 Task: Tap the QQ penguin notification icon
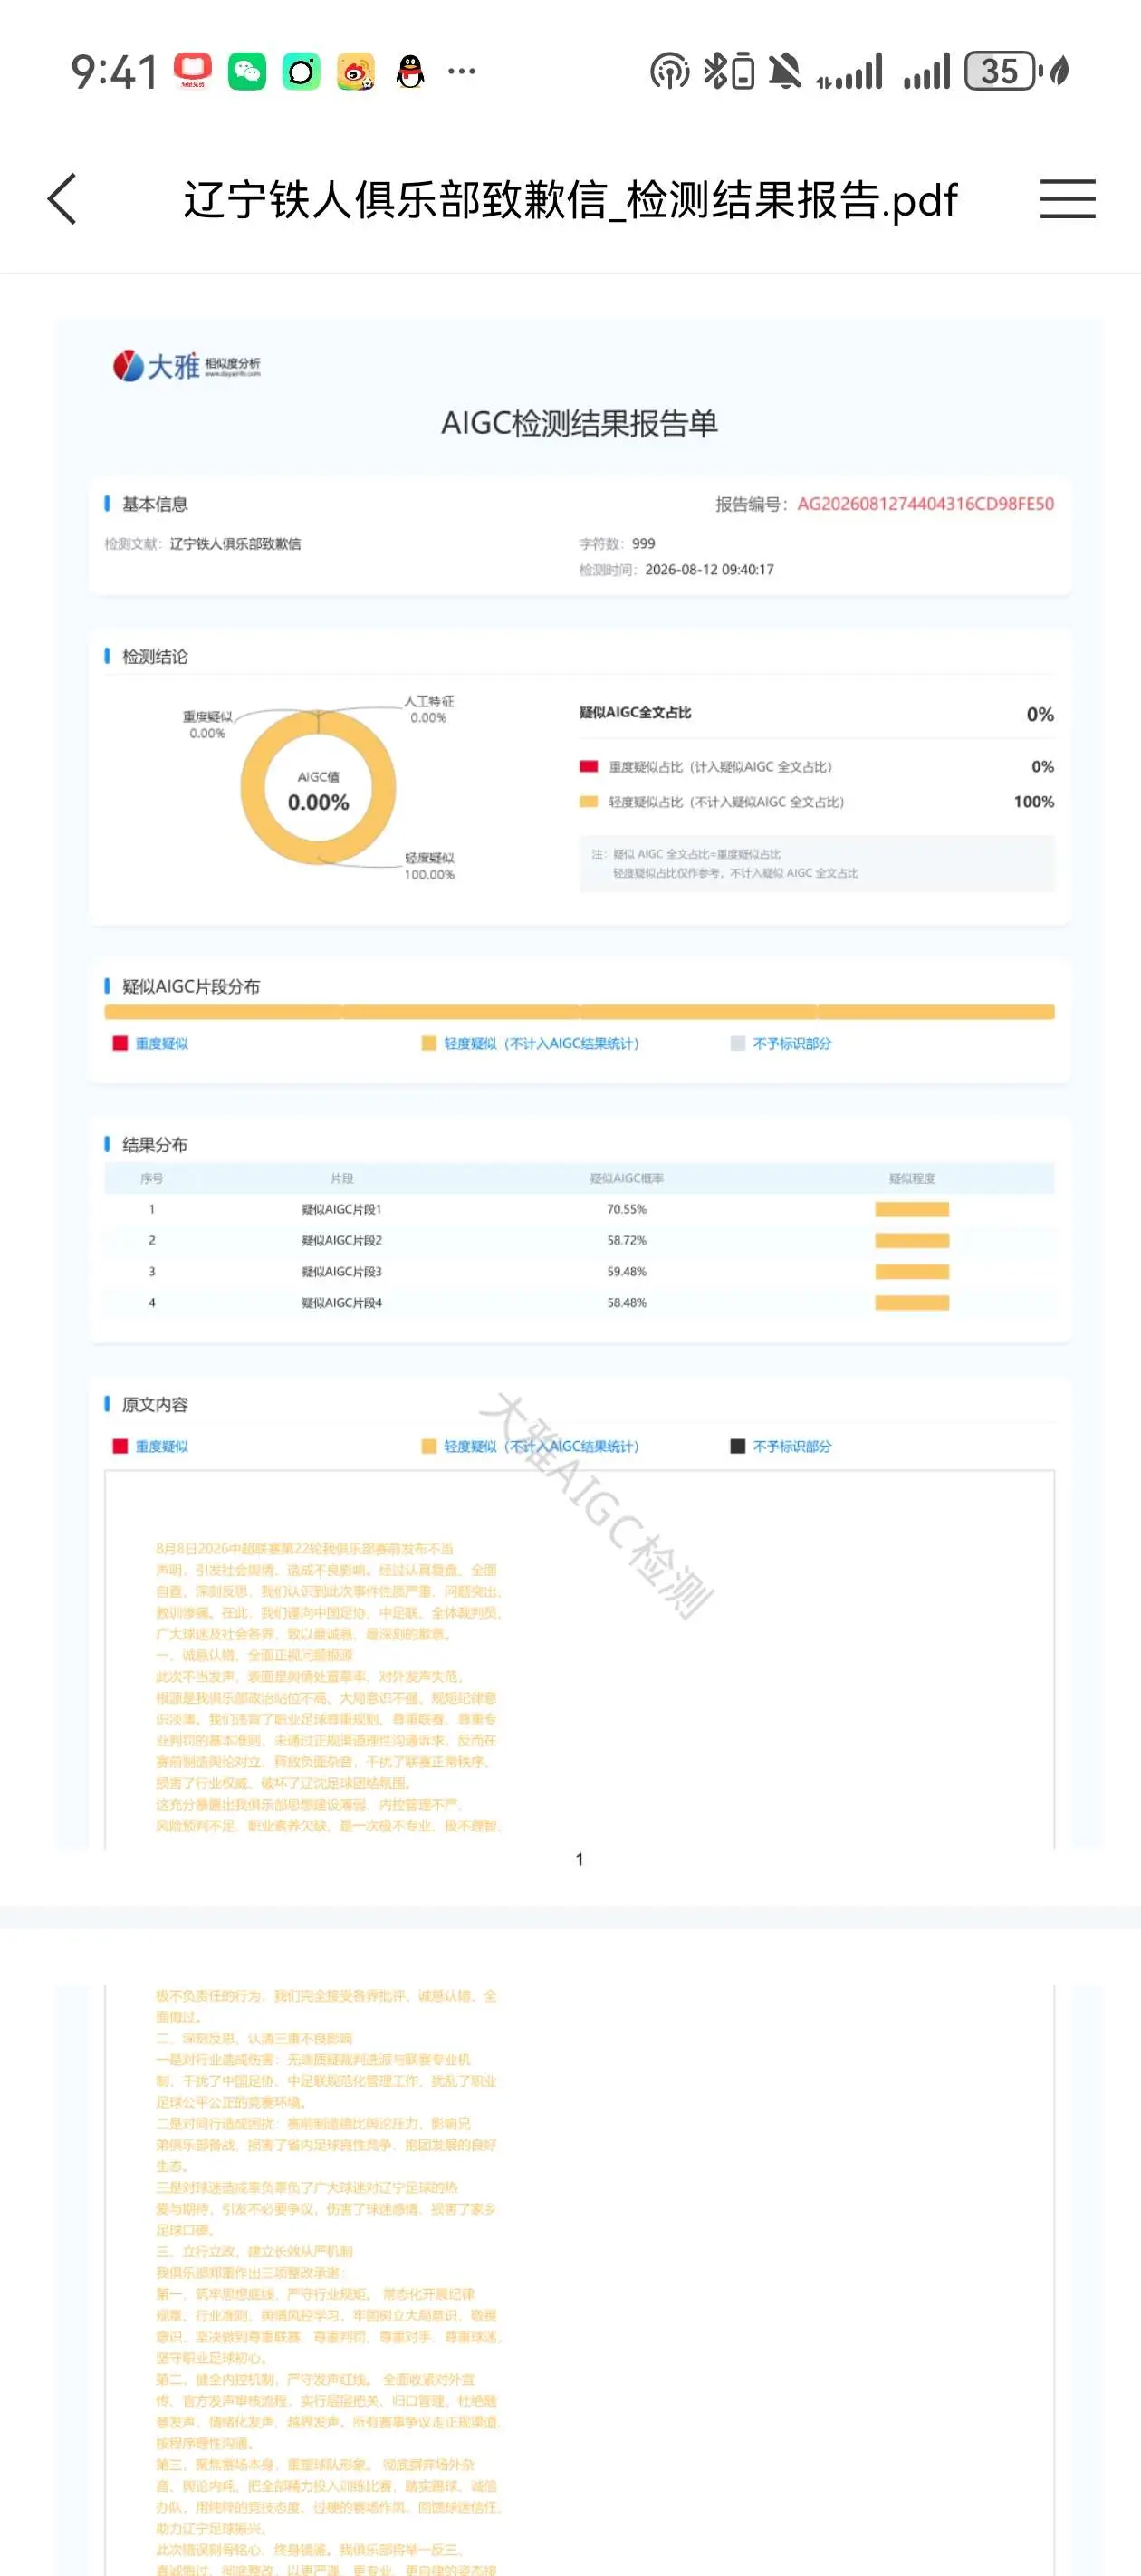(x=410, y=71)
